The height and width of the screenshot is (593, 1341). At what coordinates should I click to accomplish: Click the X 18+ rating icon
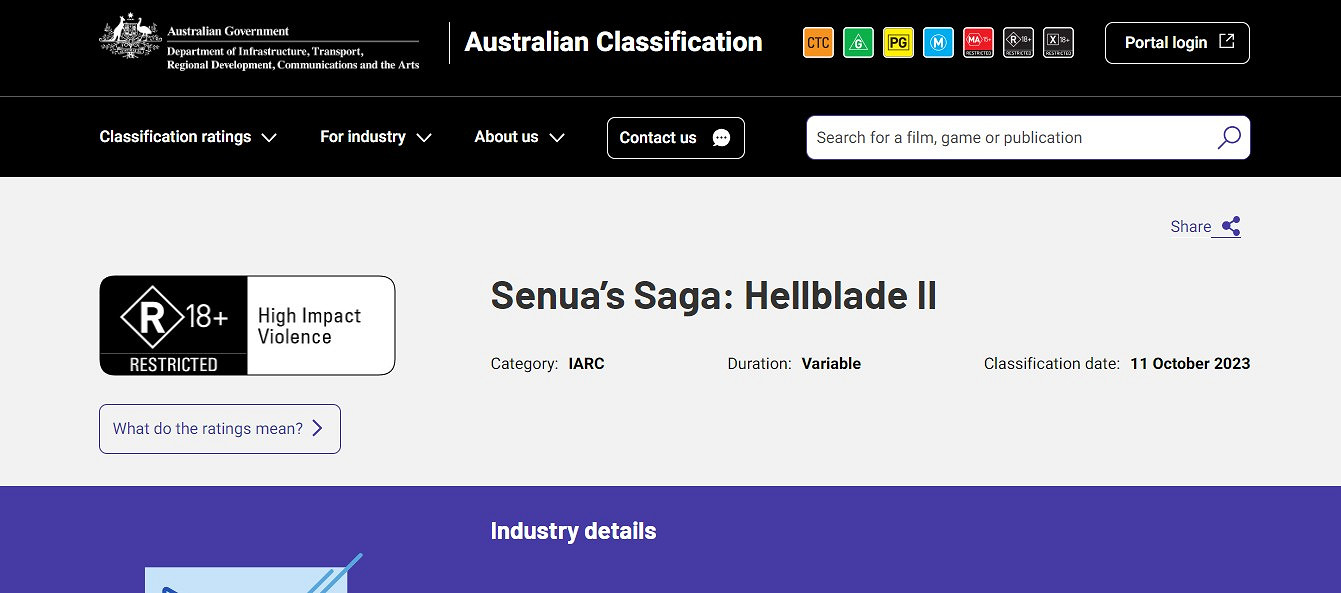tap(1058, 43)
